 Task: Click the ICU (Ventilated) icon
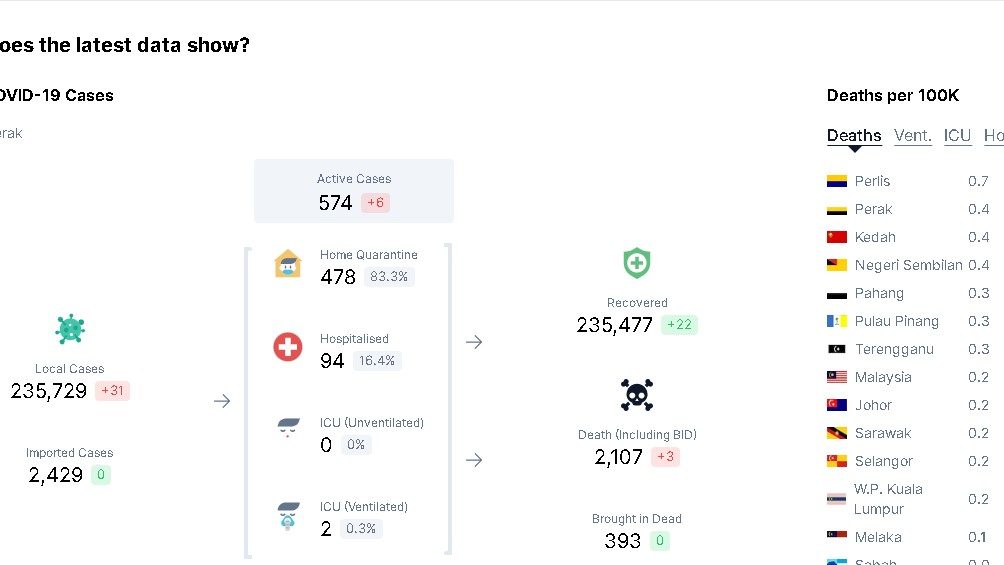288,515
